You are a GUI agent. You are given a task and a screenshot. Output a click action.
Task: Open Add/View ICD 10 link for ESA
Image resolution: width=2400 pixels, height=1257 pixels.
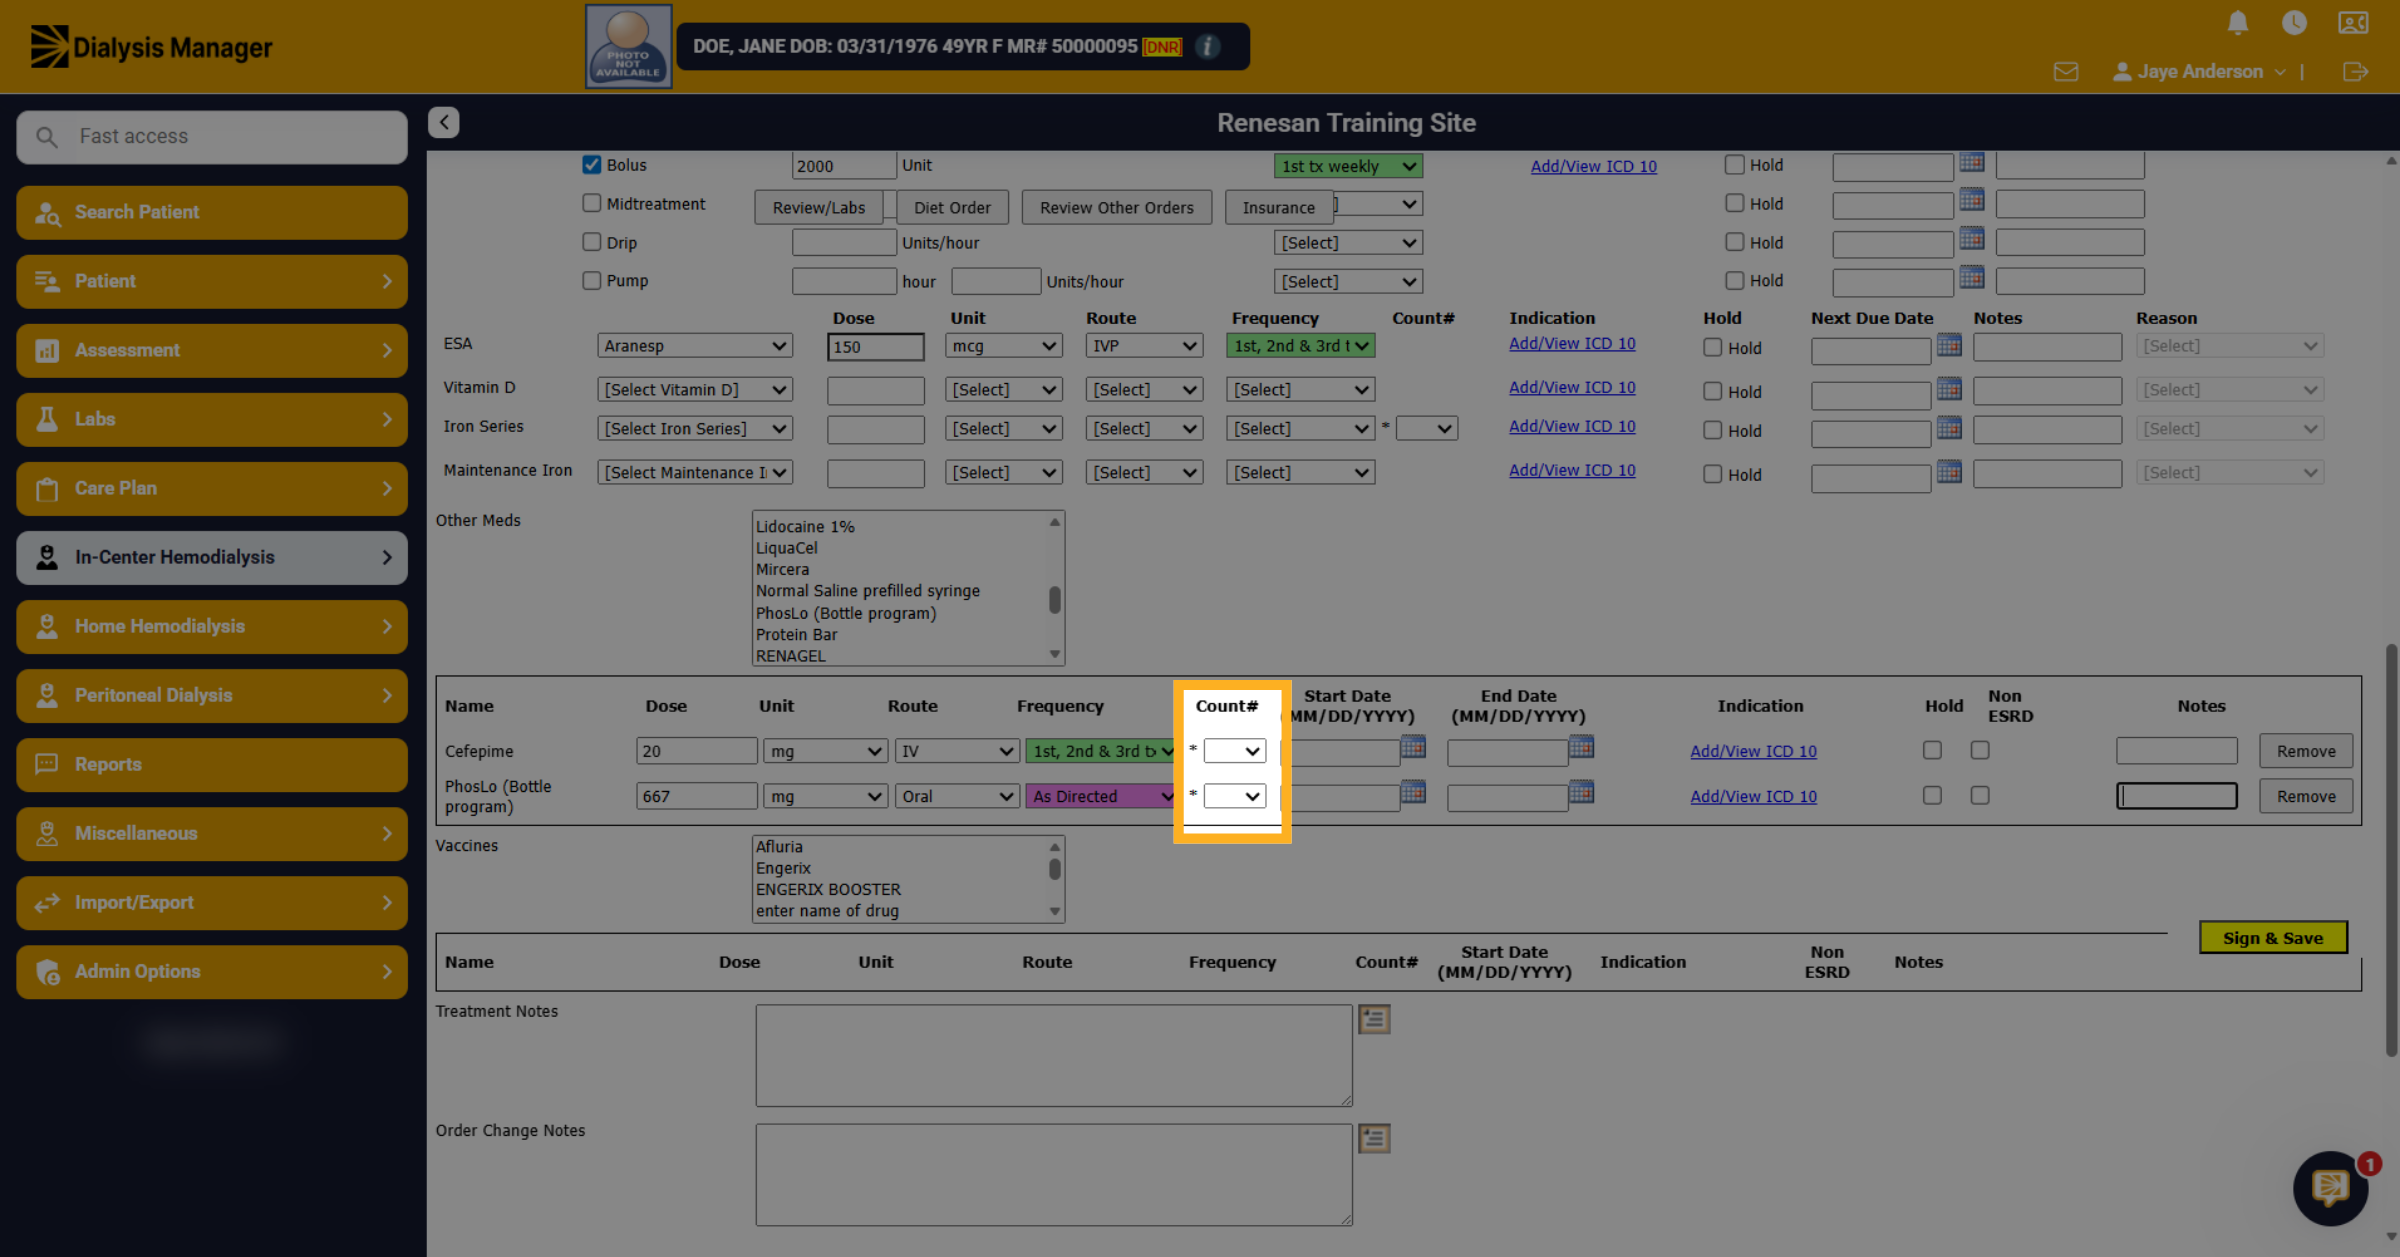[x=1572, y=344]
